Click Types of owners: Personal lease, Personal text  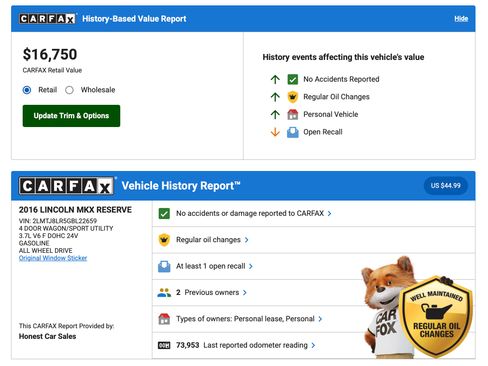(245, 319)
